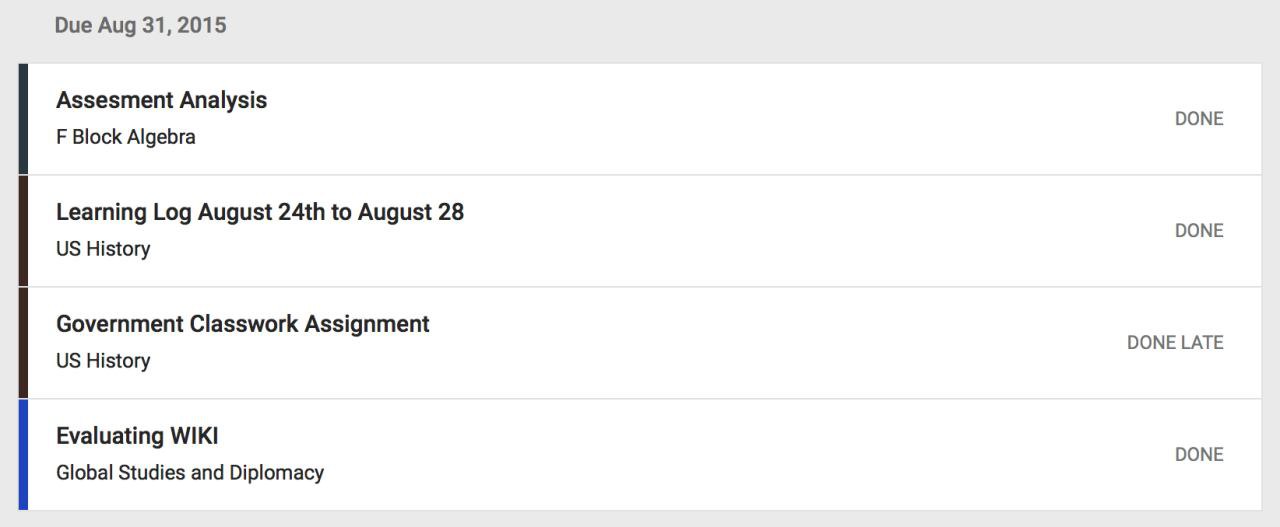Open the Assesment Analysis assignment
The image size is (1280, 527).
coord(161,100)
